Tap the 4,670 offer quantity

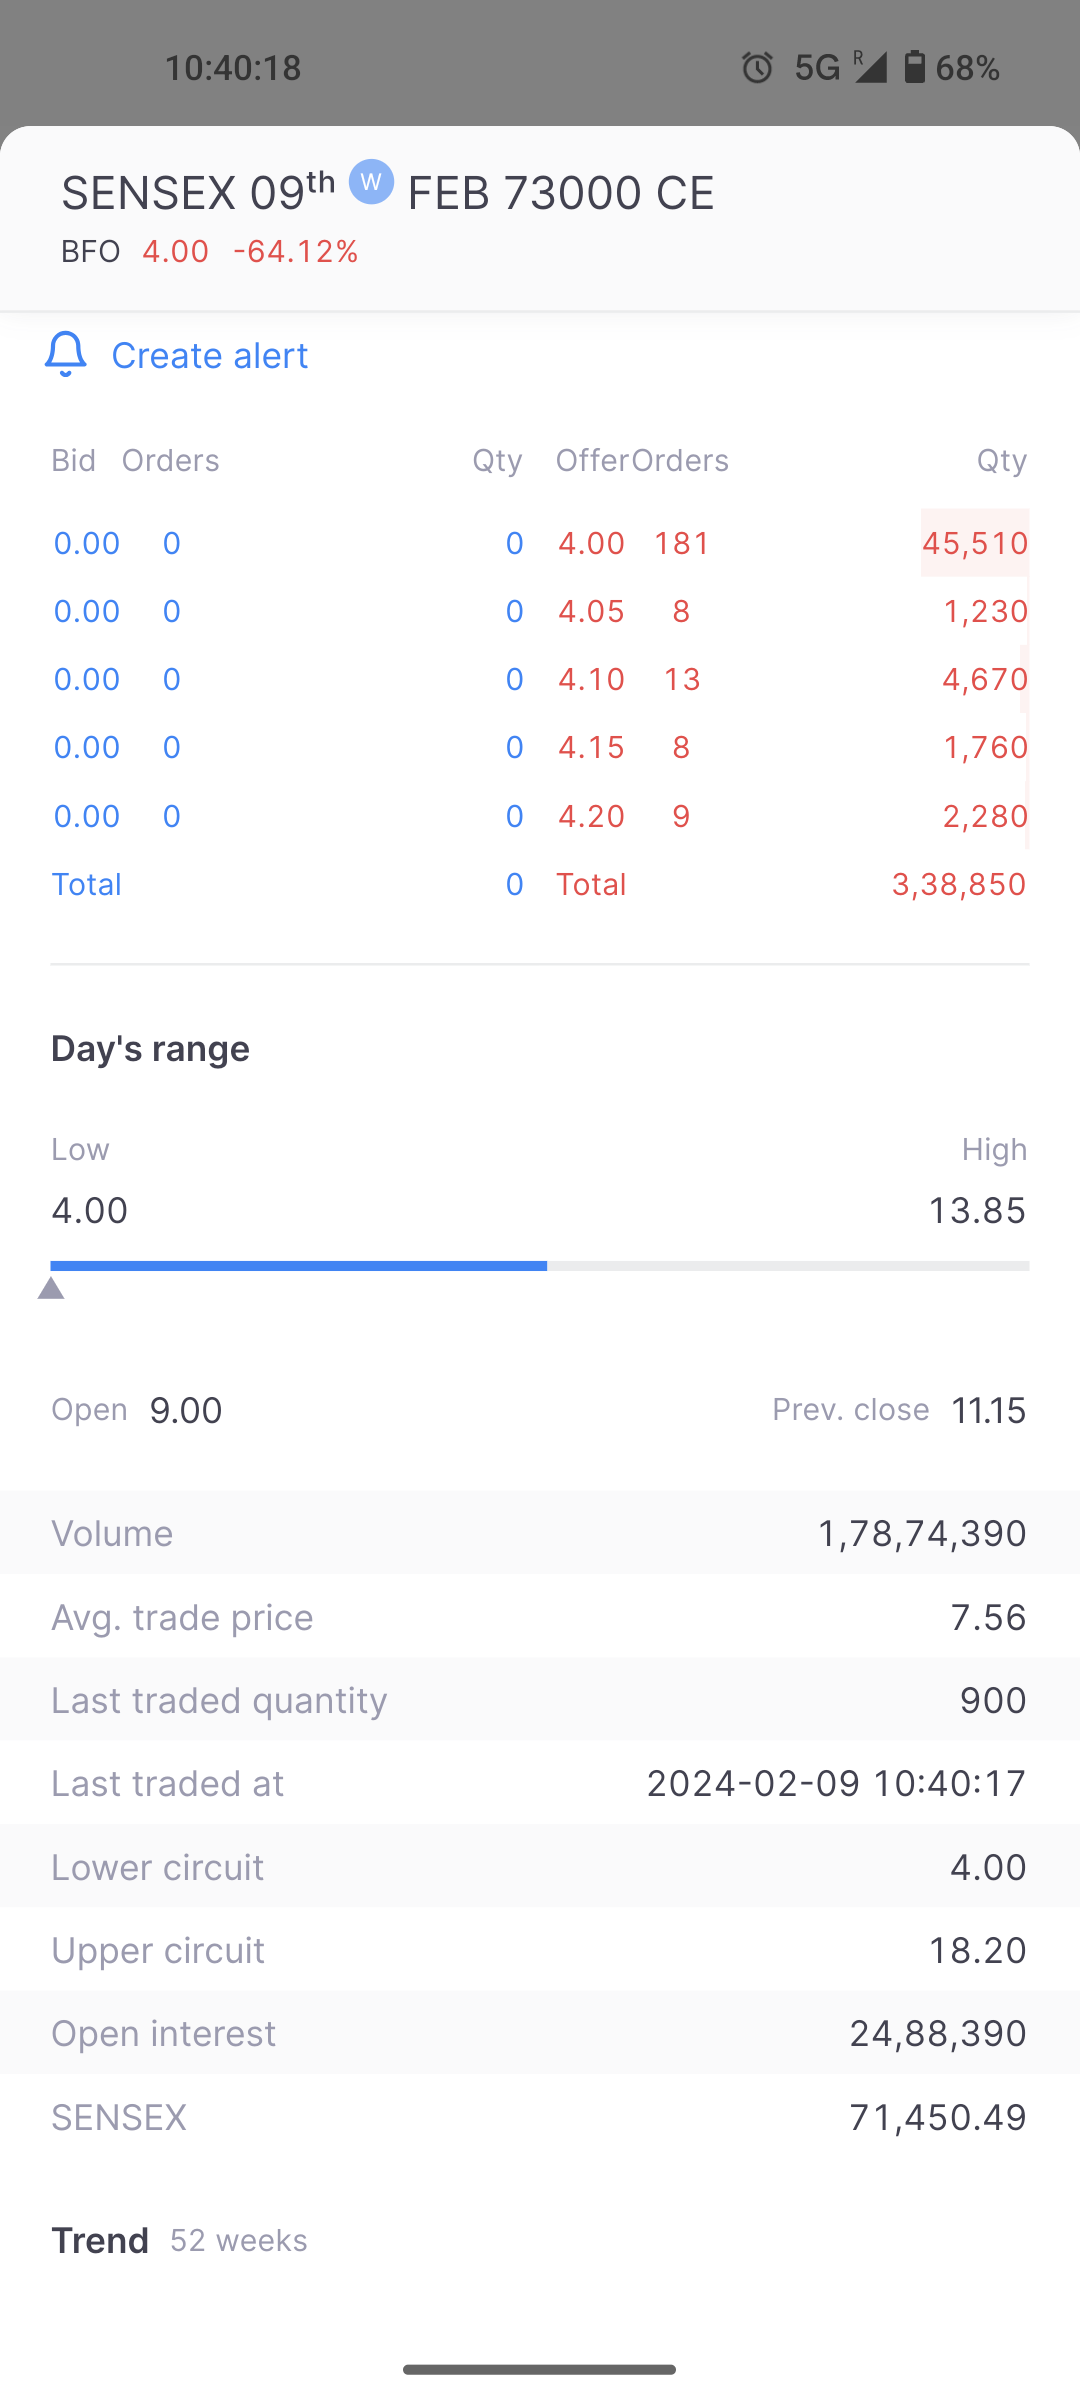[x=985, y=679]
